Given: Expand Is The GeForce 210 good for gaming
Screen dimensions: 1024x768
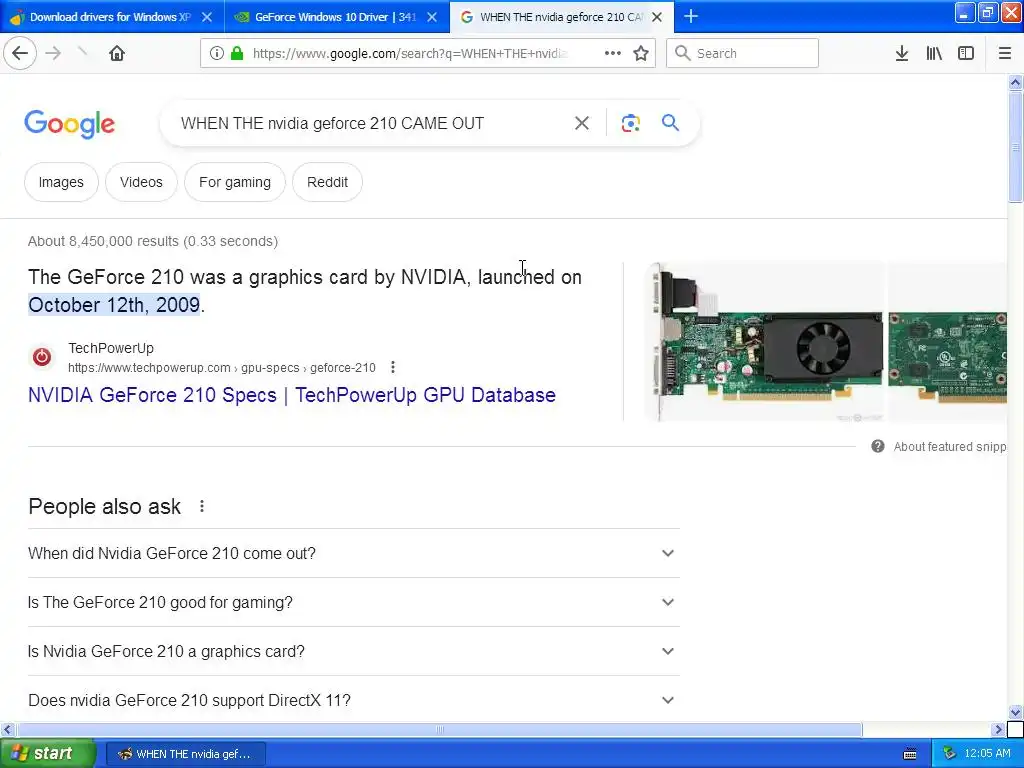Looking at the screenshot, I should pos(354,602).
